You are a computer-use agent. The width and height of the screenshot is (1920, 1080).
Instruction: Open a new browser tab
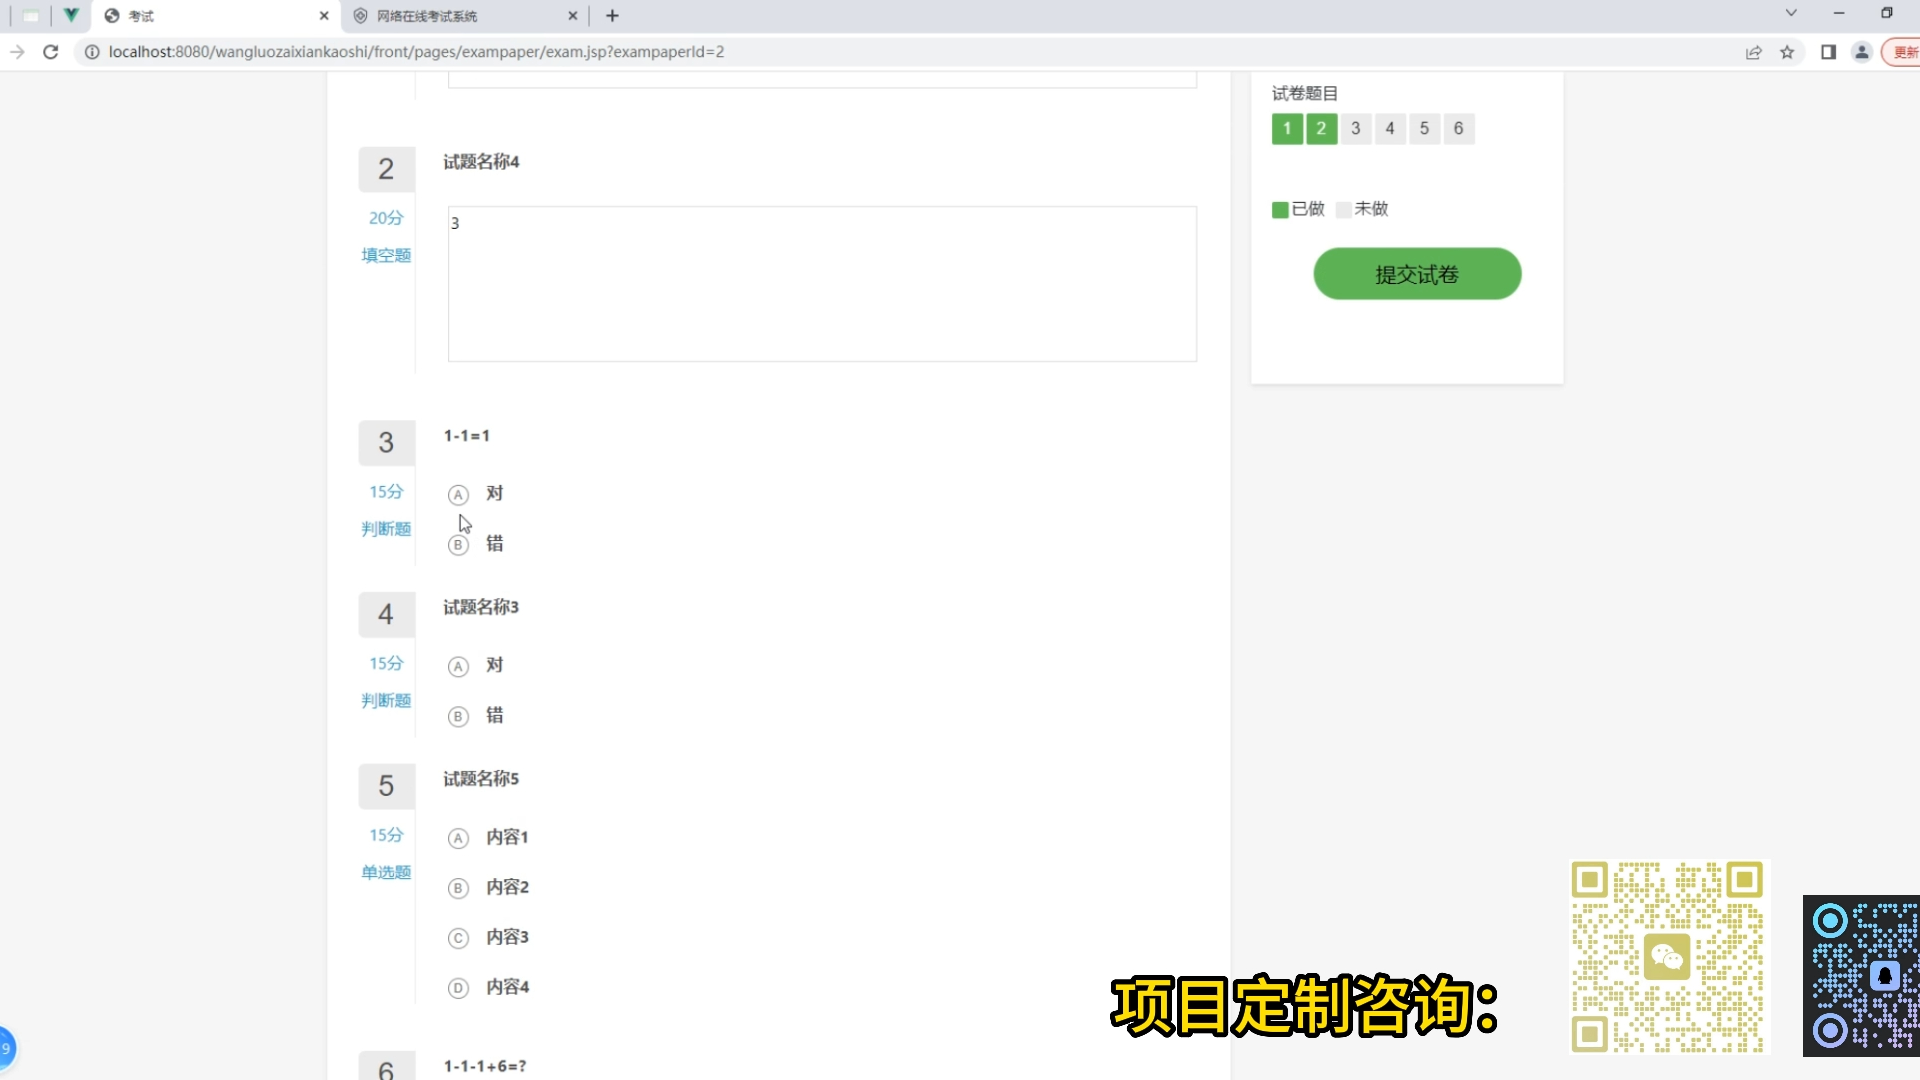click(612, 16)
